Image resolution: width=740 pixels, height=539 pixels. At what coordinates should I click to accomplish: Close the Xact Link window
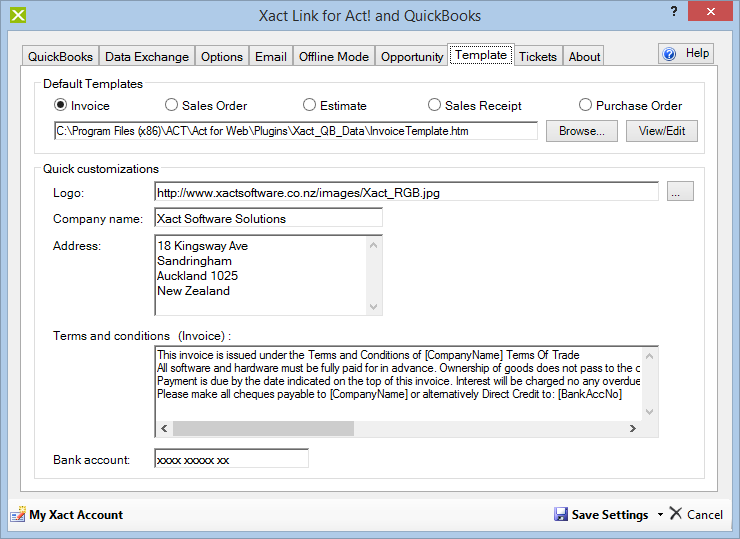710,12
